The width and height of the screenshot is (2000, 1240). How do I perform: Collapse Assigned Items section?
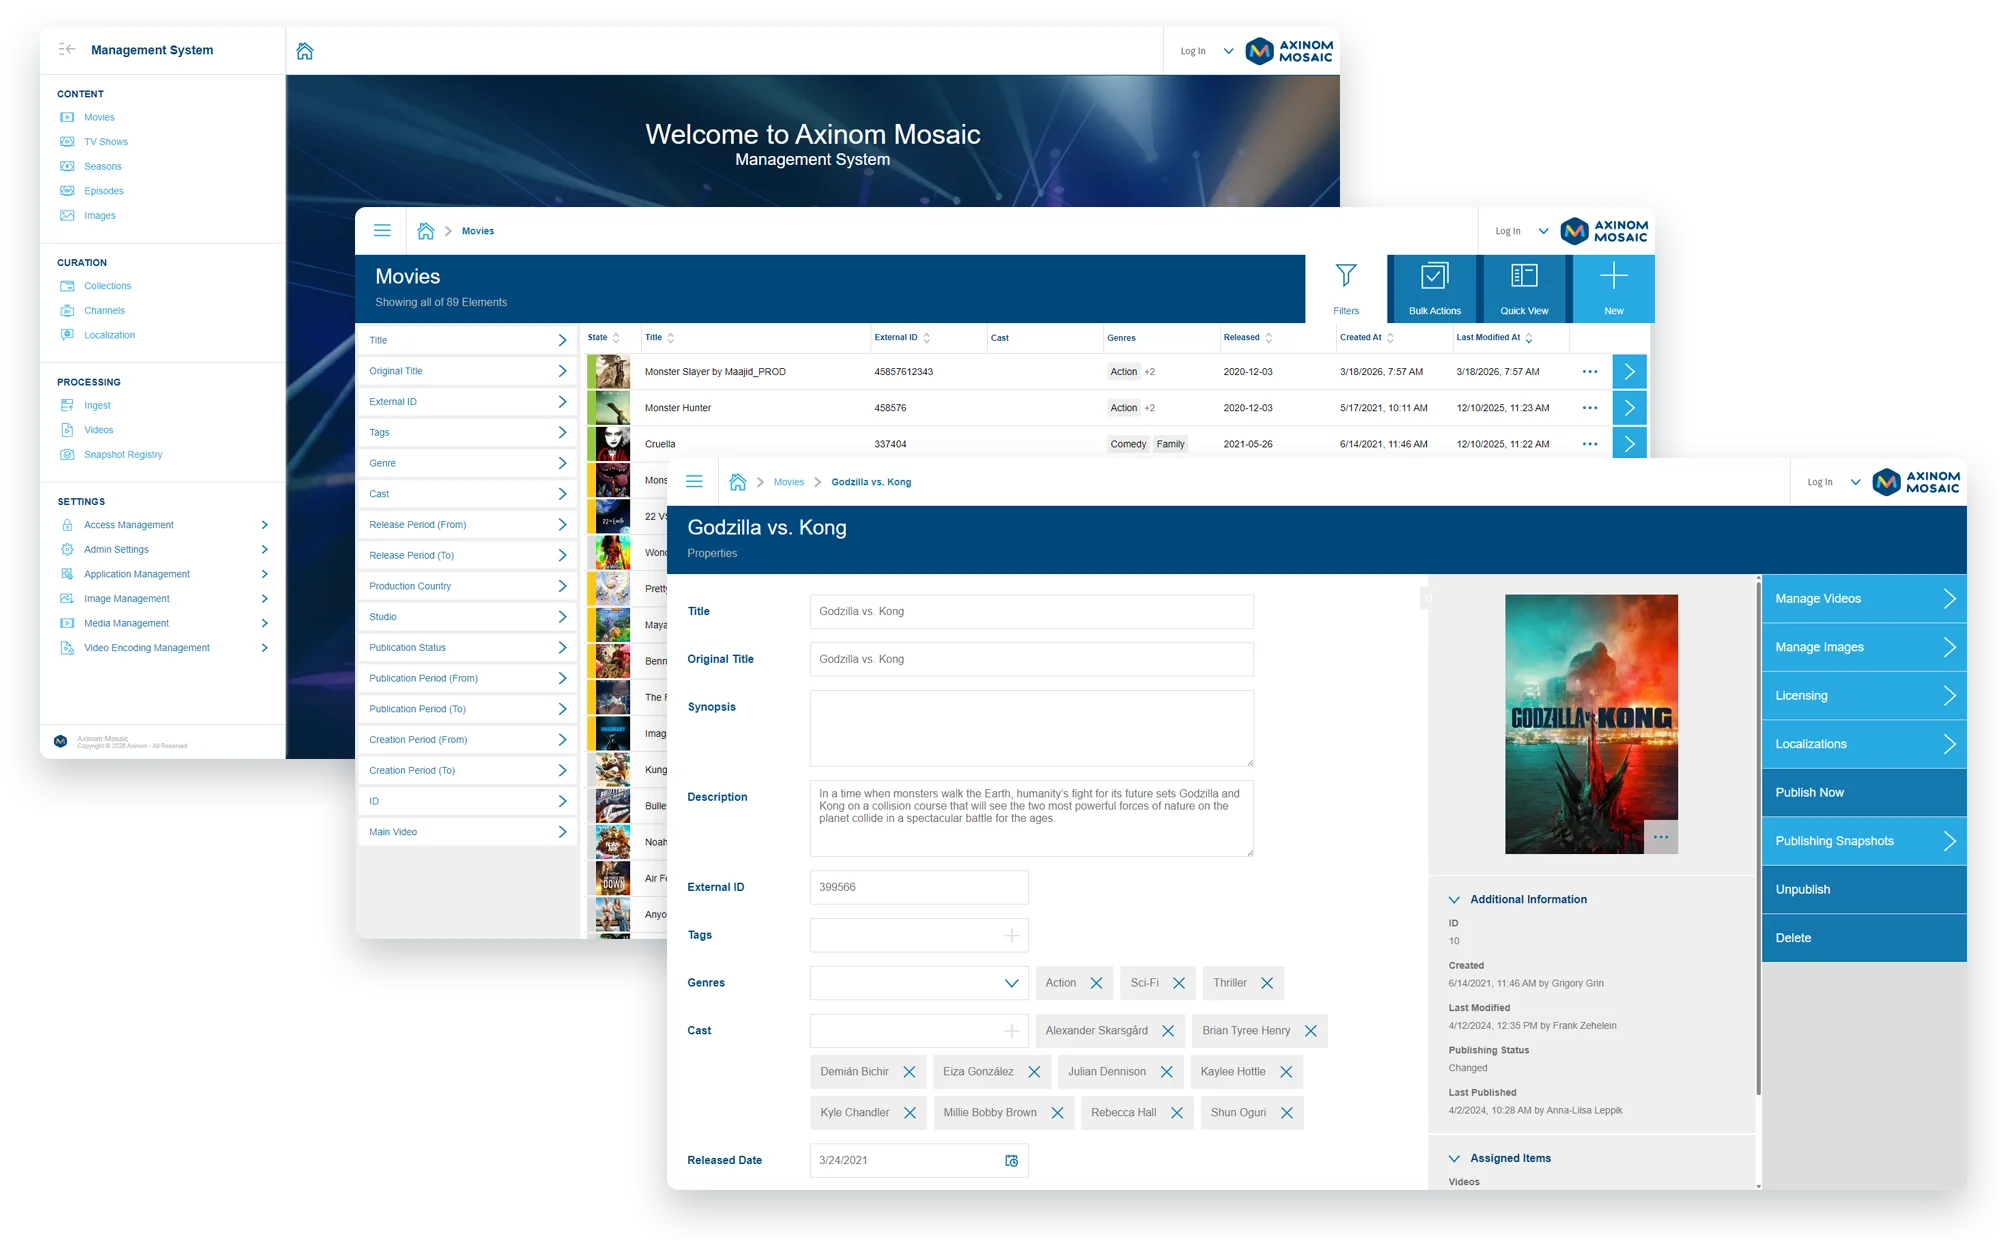[1454, 1158]
